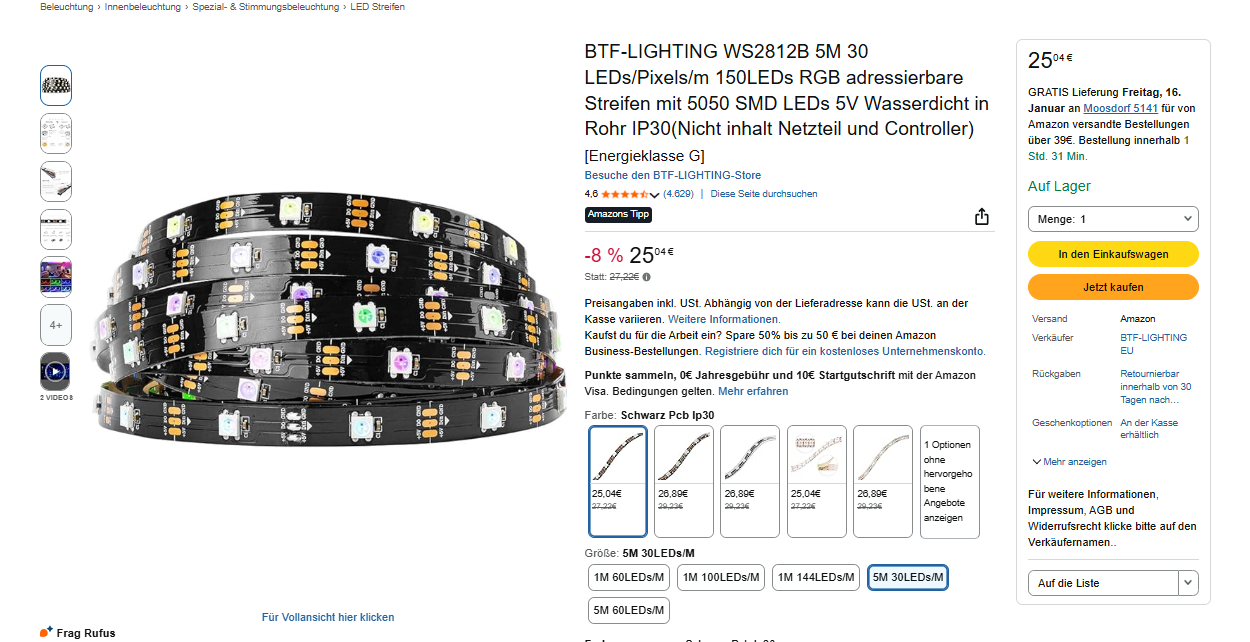Click the info icon beside the crossed-out price

pyautogui.click(x=647, y=277)
